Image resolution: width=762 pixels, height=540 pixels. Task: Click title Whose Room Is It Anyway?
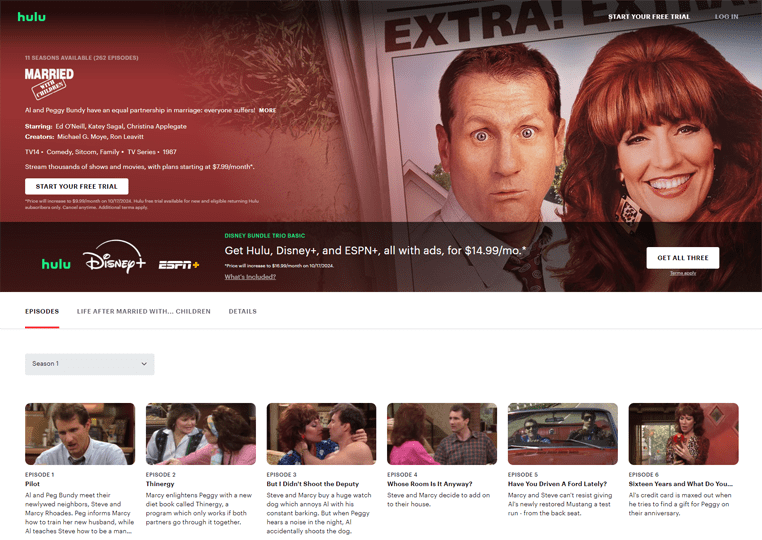(430, 484)
